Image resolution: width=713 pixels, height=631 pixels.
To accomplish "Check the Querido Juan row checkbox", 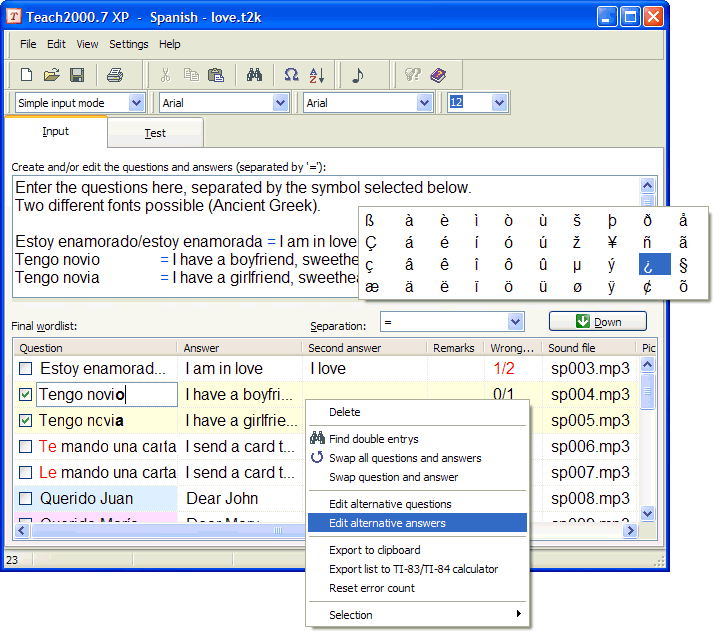I will click(x=25, y=498).
